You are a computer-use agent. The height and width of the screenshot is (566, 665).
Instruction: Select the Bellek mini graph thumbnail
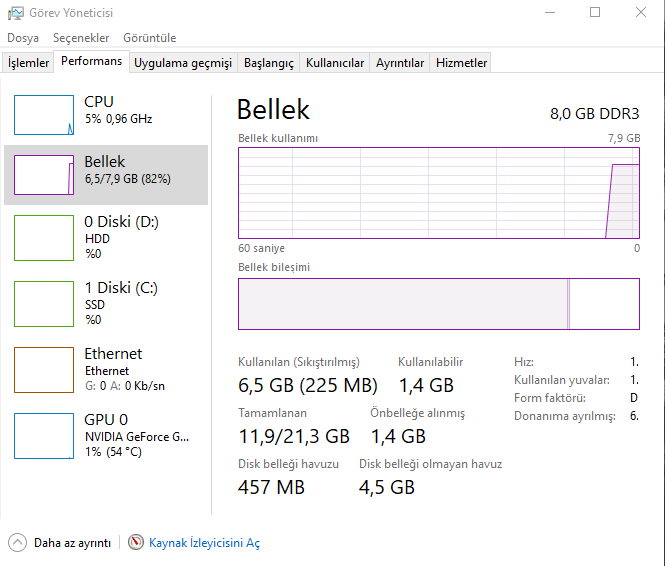point(43,175)
